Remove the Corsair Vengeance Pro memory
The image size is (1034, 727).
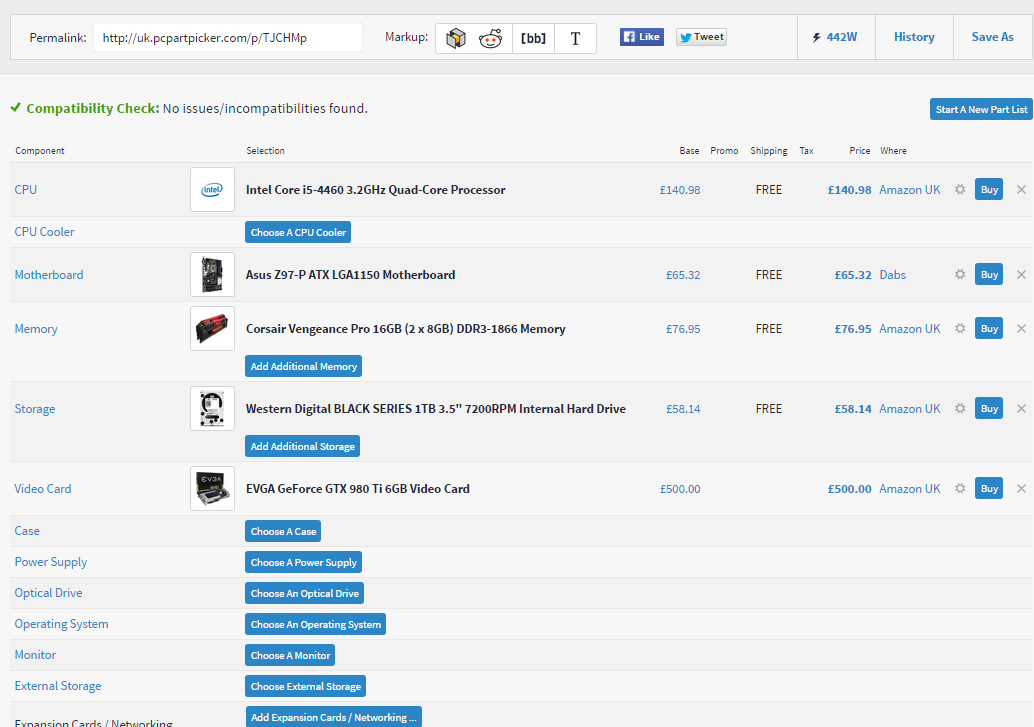pos(1021,329)
